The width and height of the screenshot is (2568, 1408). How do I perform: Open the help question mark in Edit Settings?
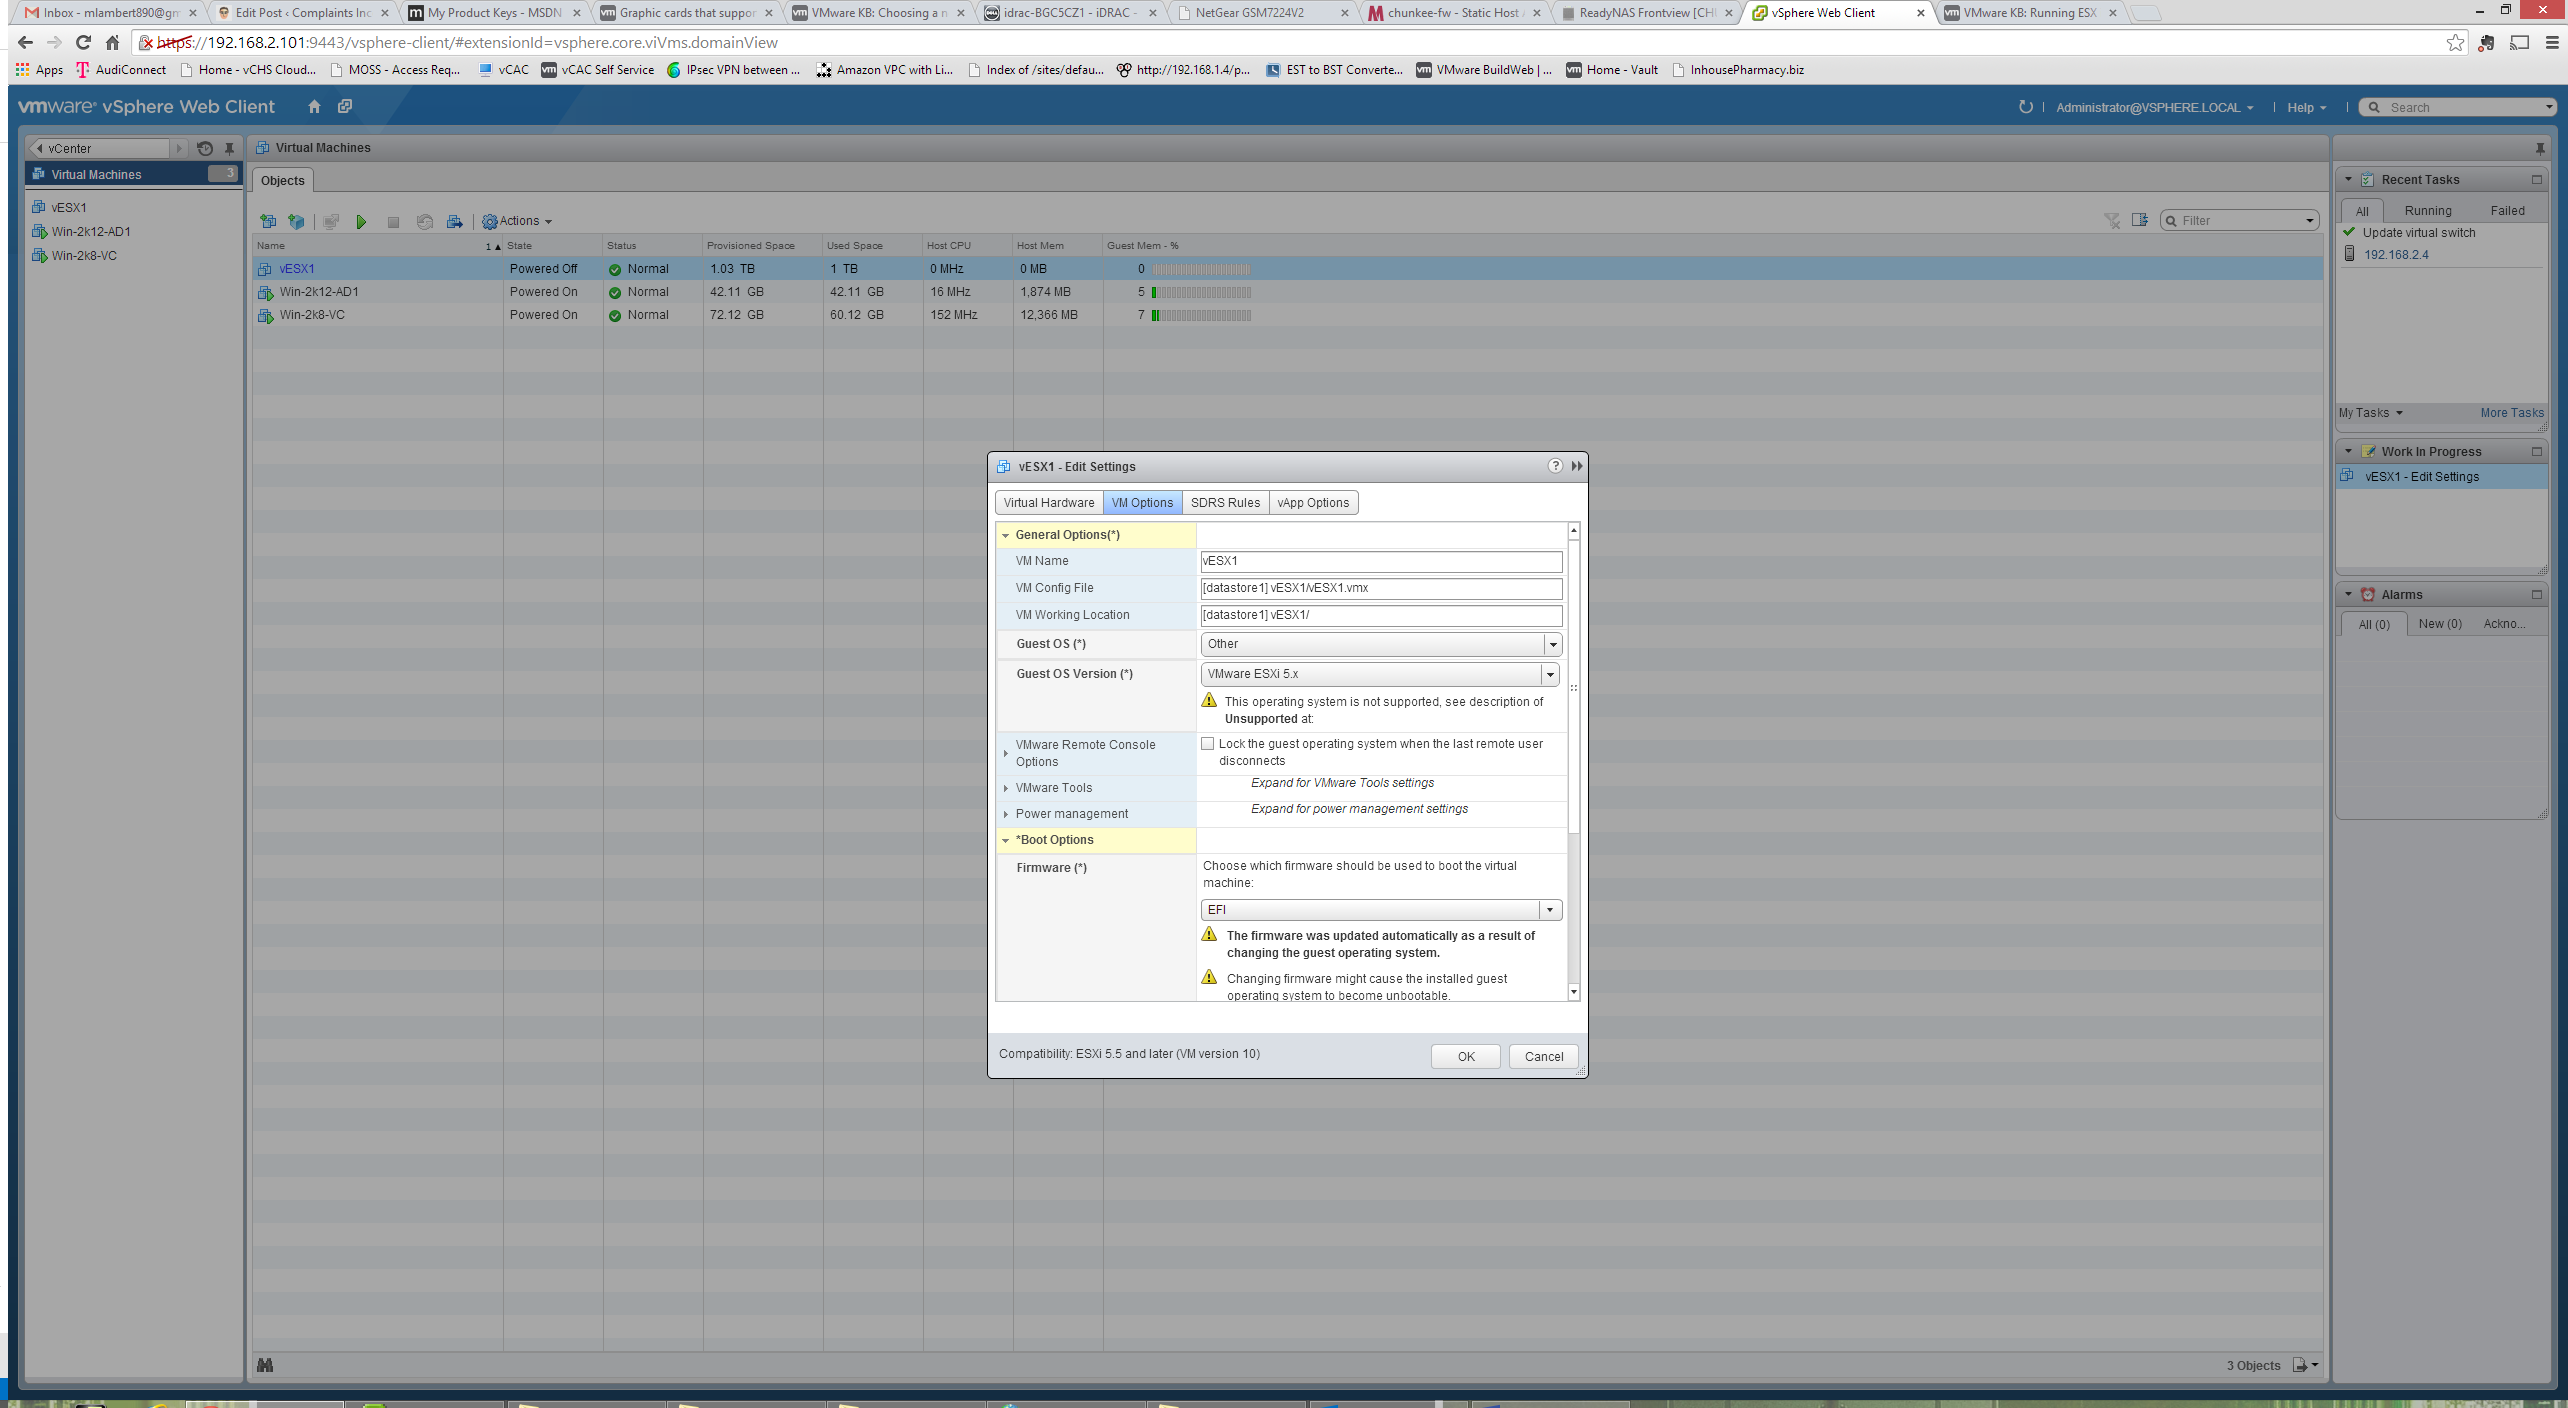click(x=1555, y=466)
